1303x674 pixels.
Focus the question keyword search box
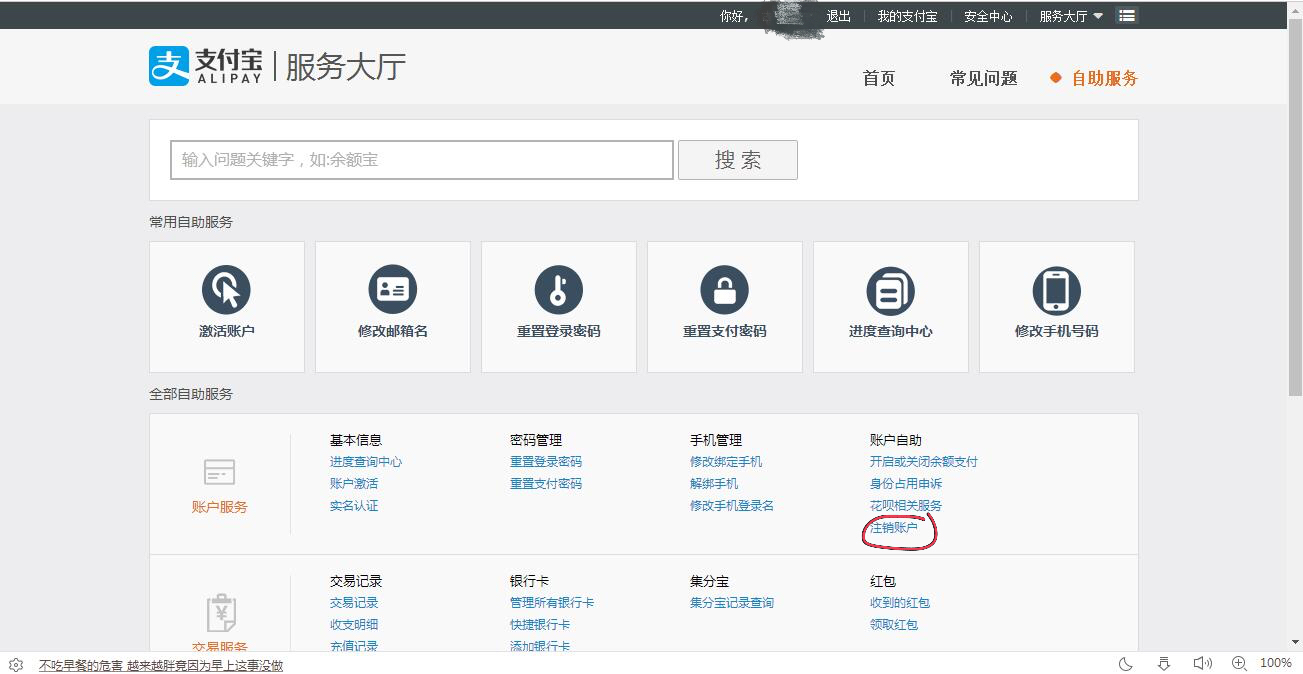[422, 160]
